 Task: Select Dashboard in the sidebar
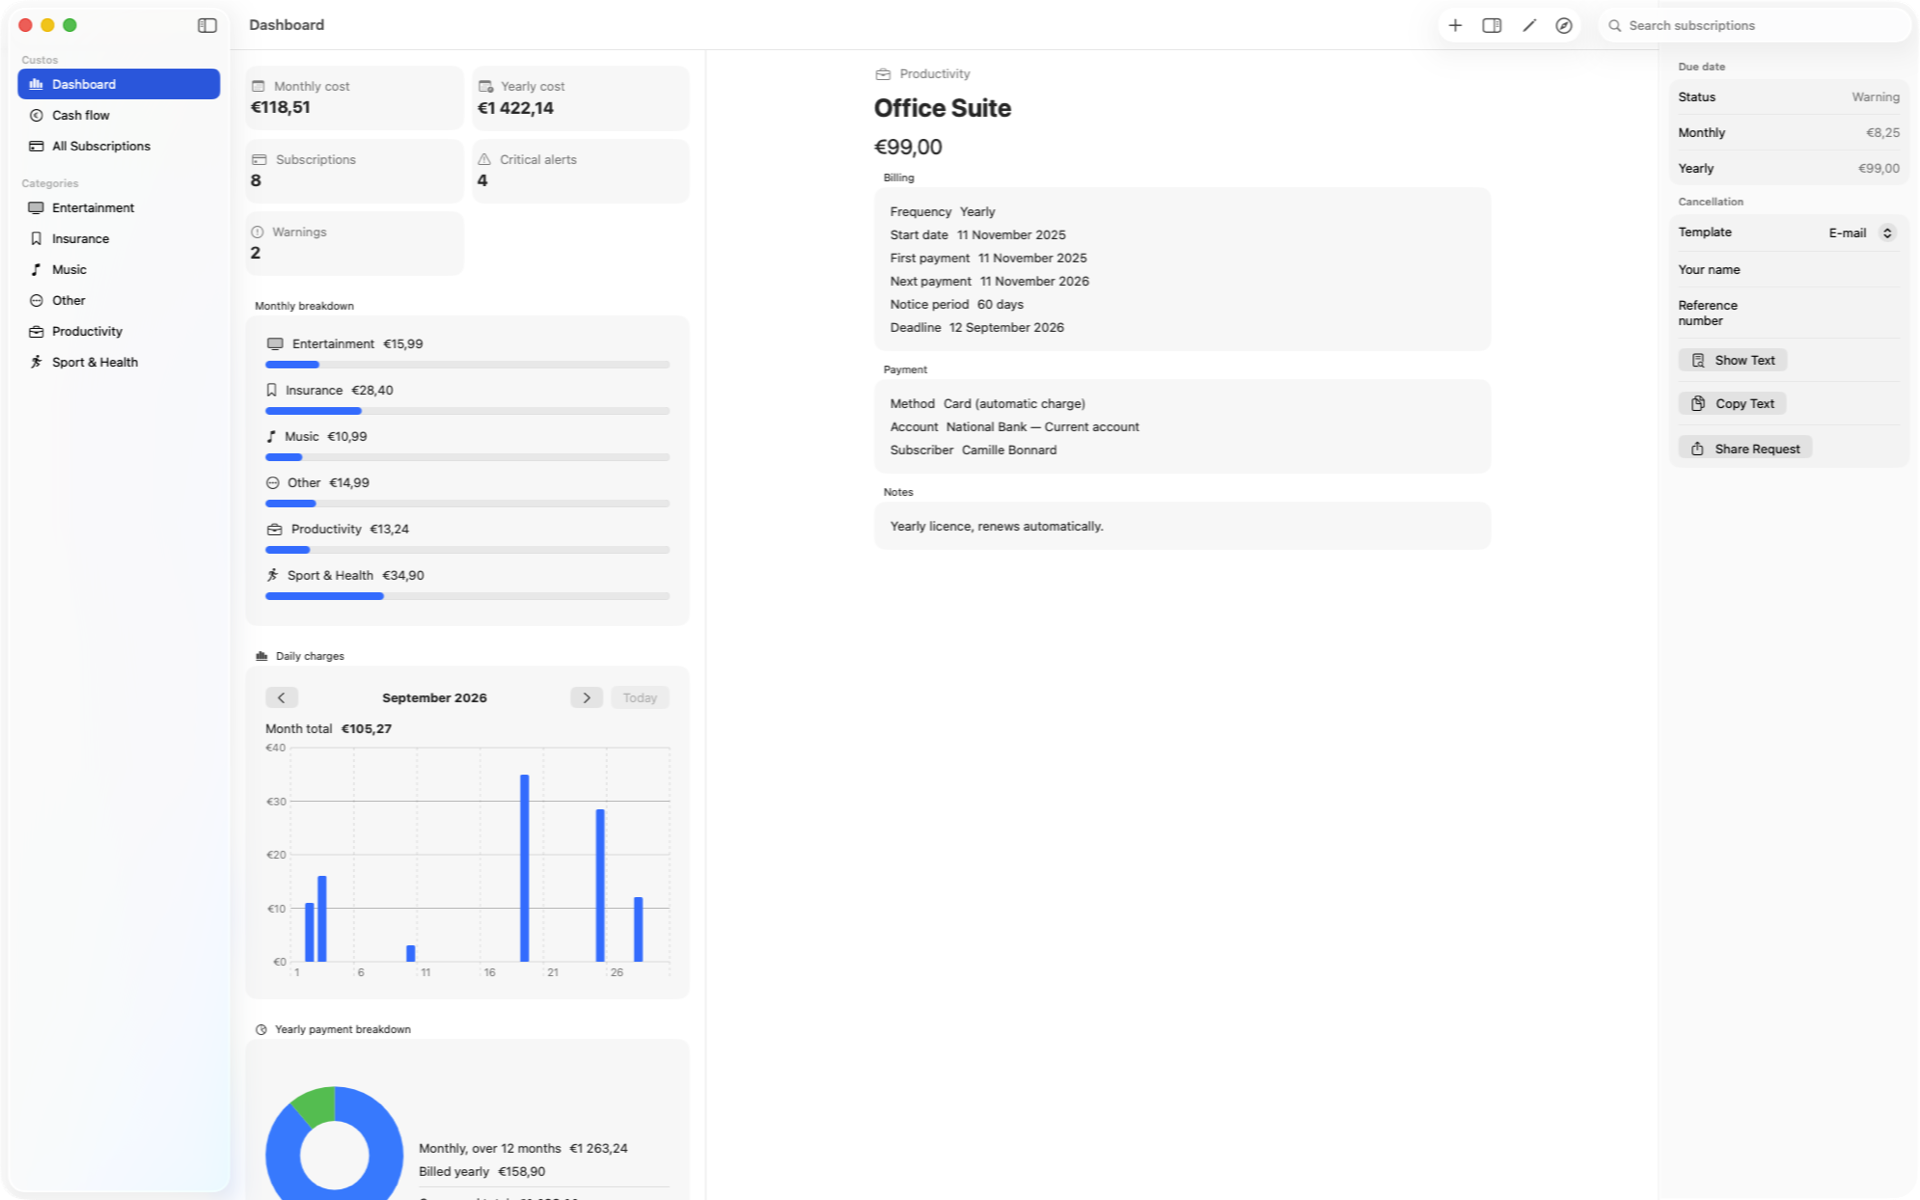tap(119, 84)
